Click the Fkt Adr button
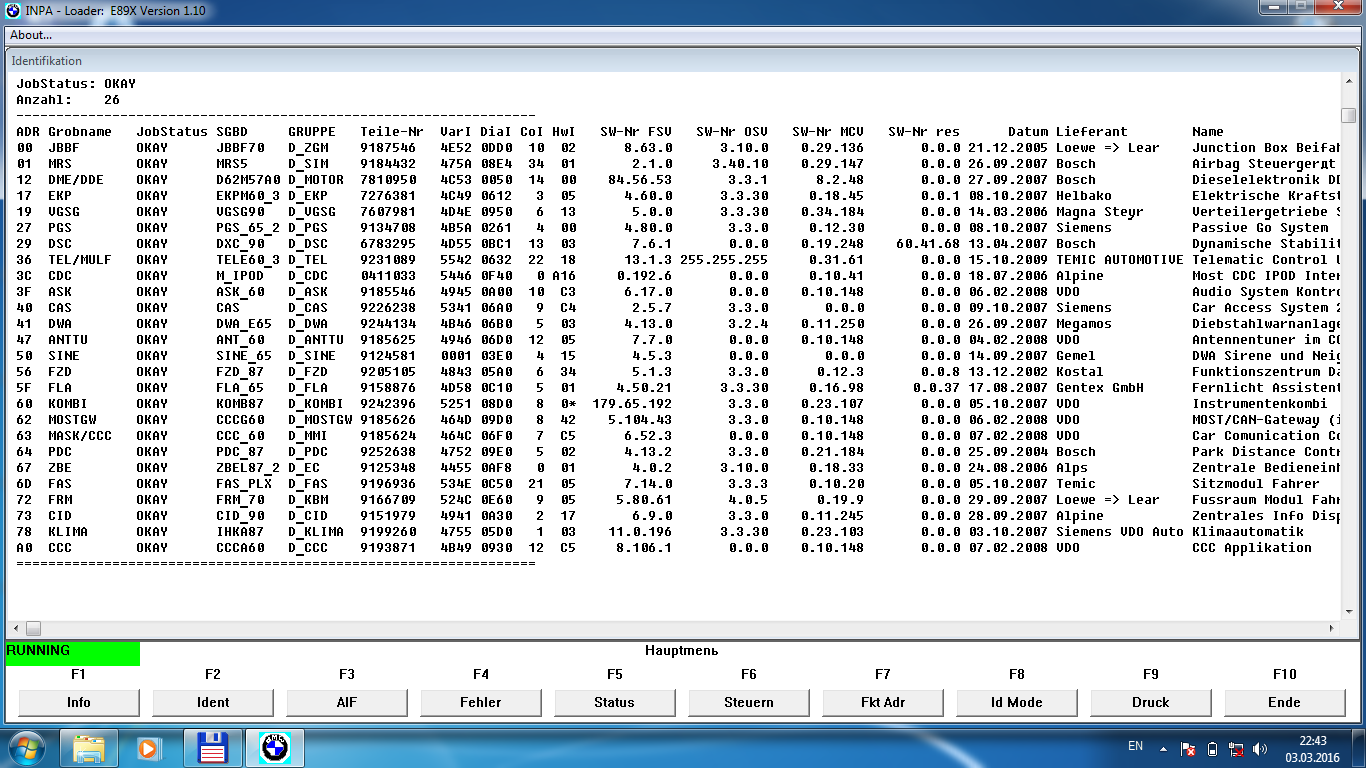Image resolution: width=1366 pixels, height=768 pixels. click(883, 702)
